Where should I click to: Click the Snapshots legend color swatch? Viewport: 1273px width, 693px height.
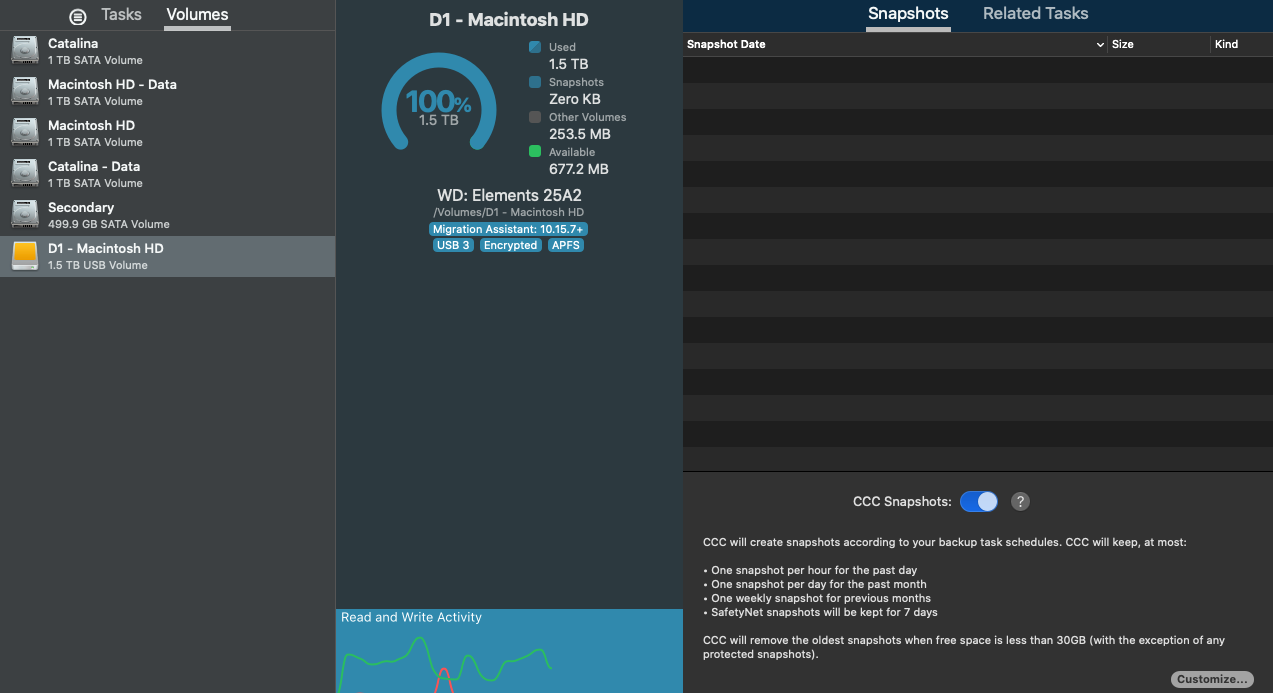click(x=535, y=82)
